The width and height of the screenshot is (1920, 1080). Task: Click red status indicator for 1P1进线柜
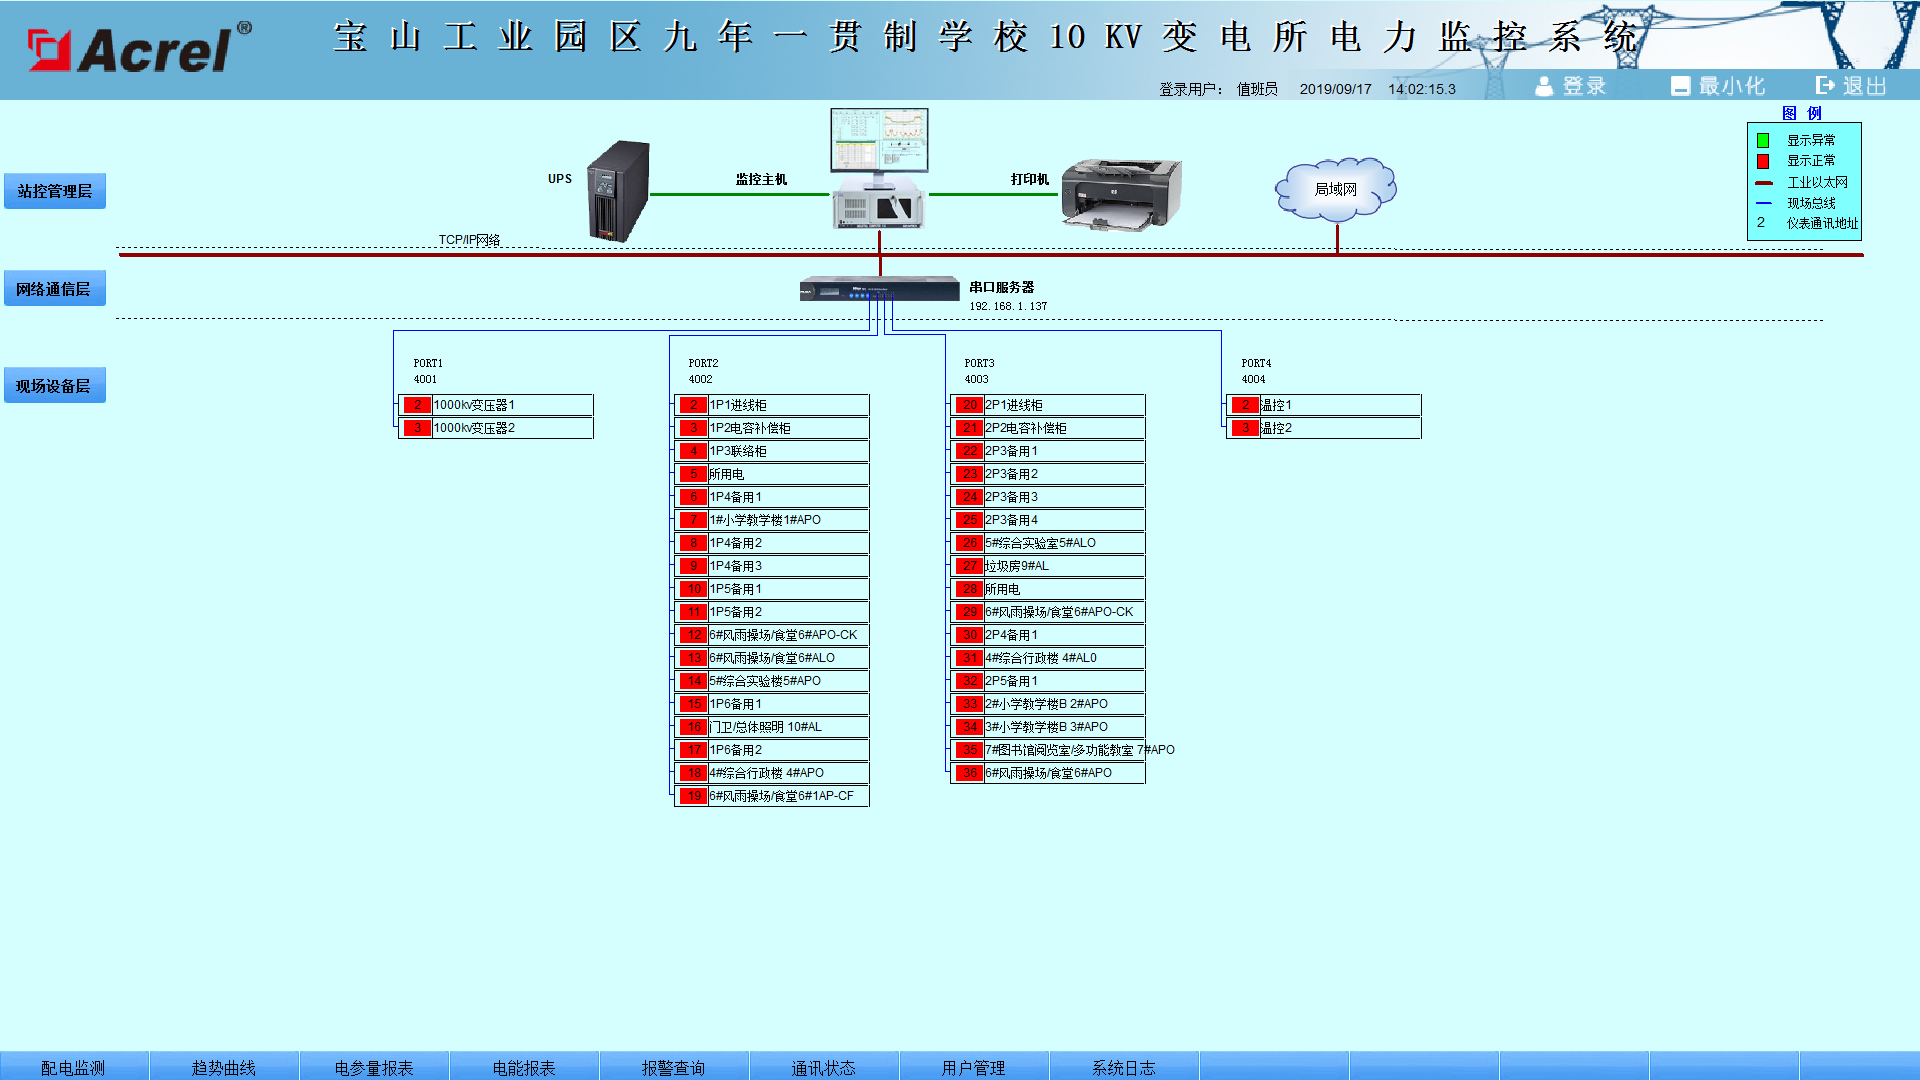[x=693, y=405]
